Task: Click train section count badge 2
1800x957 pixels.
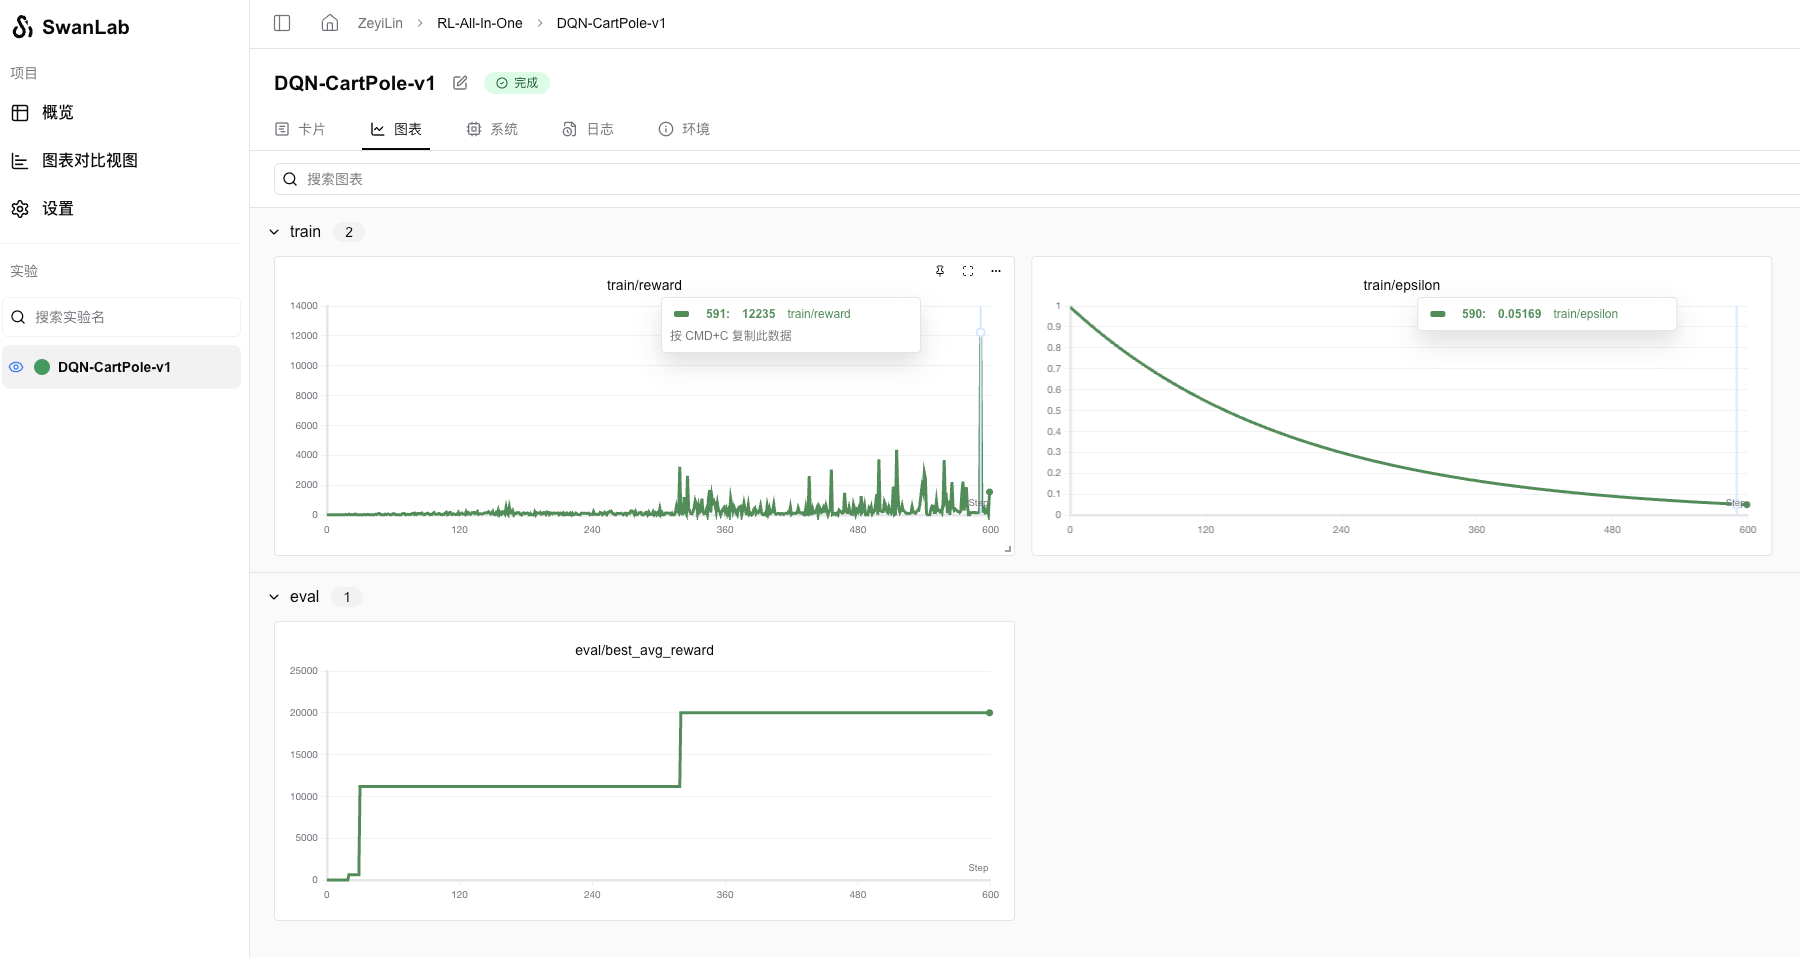Action: 349,232
